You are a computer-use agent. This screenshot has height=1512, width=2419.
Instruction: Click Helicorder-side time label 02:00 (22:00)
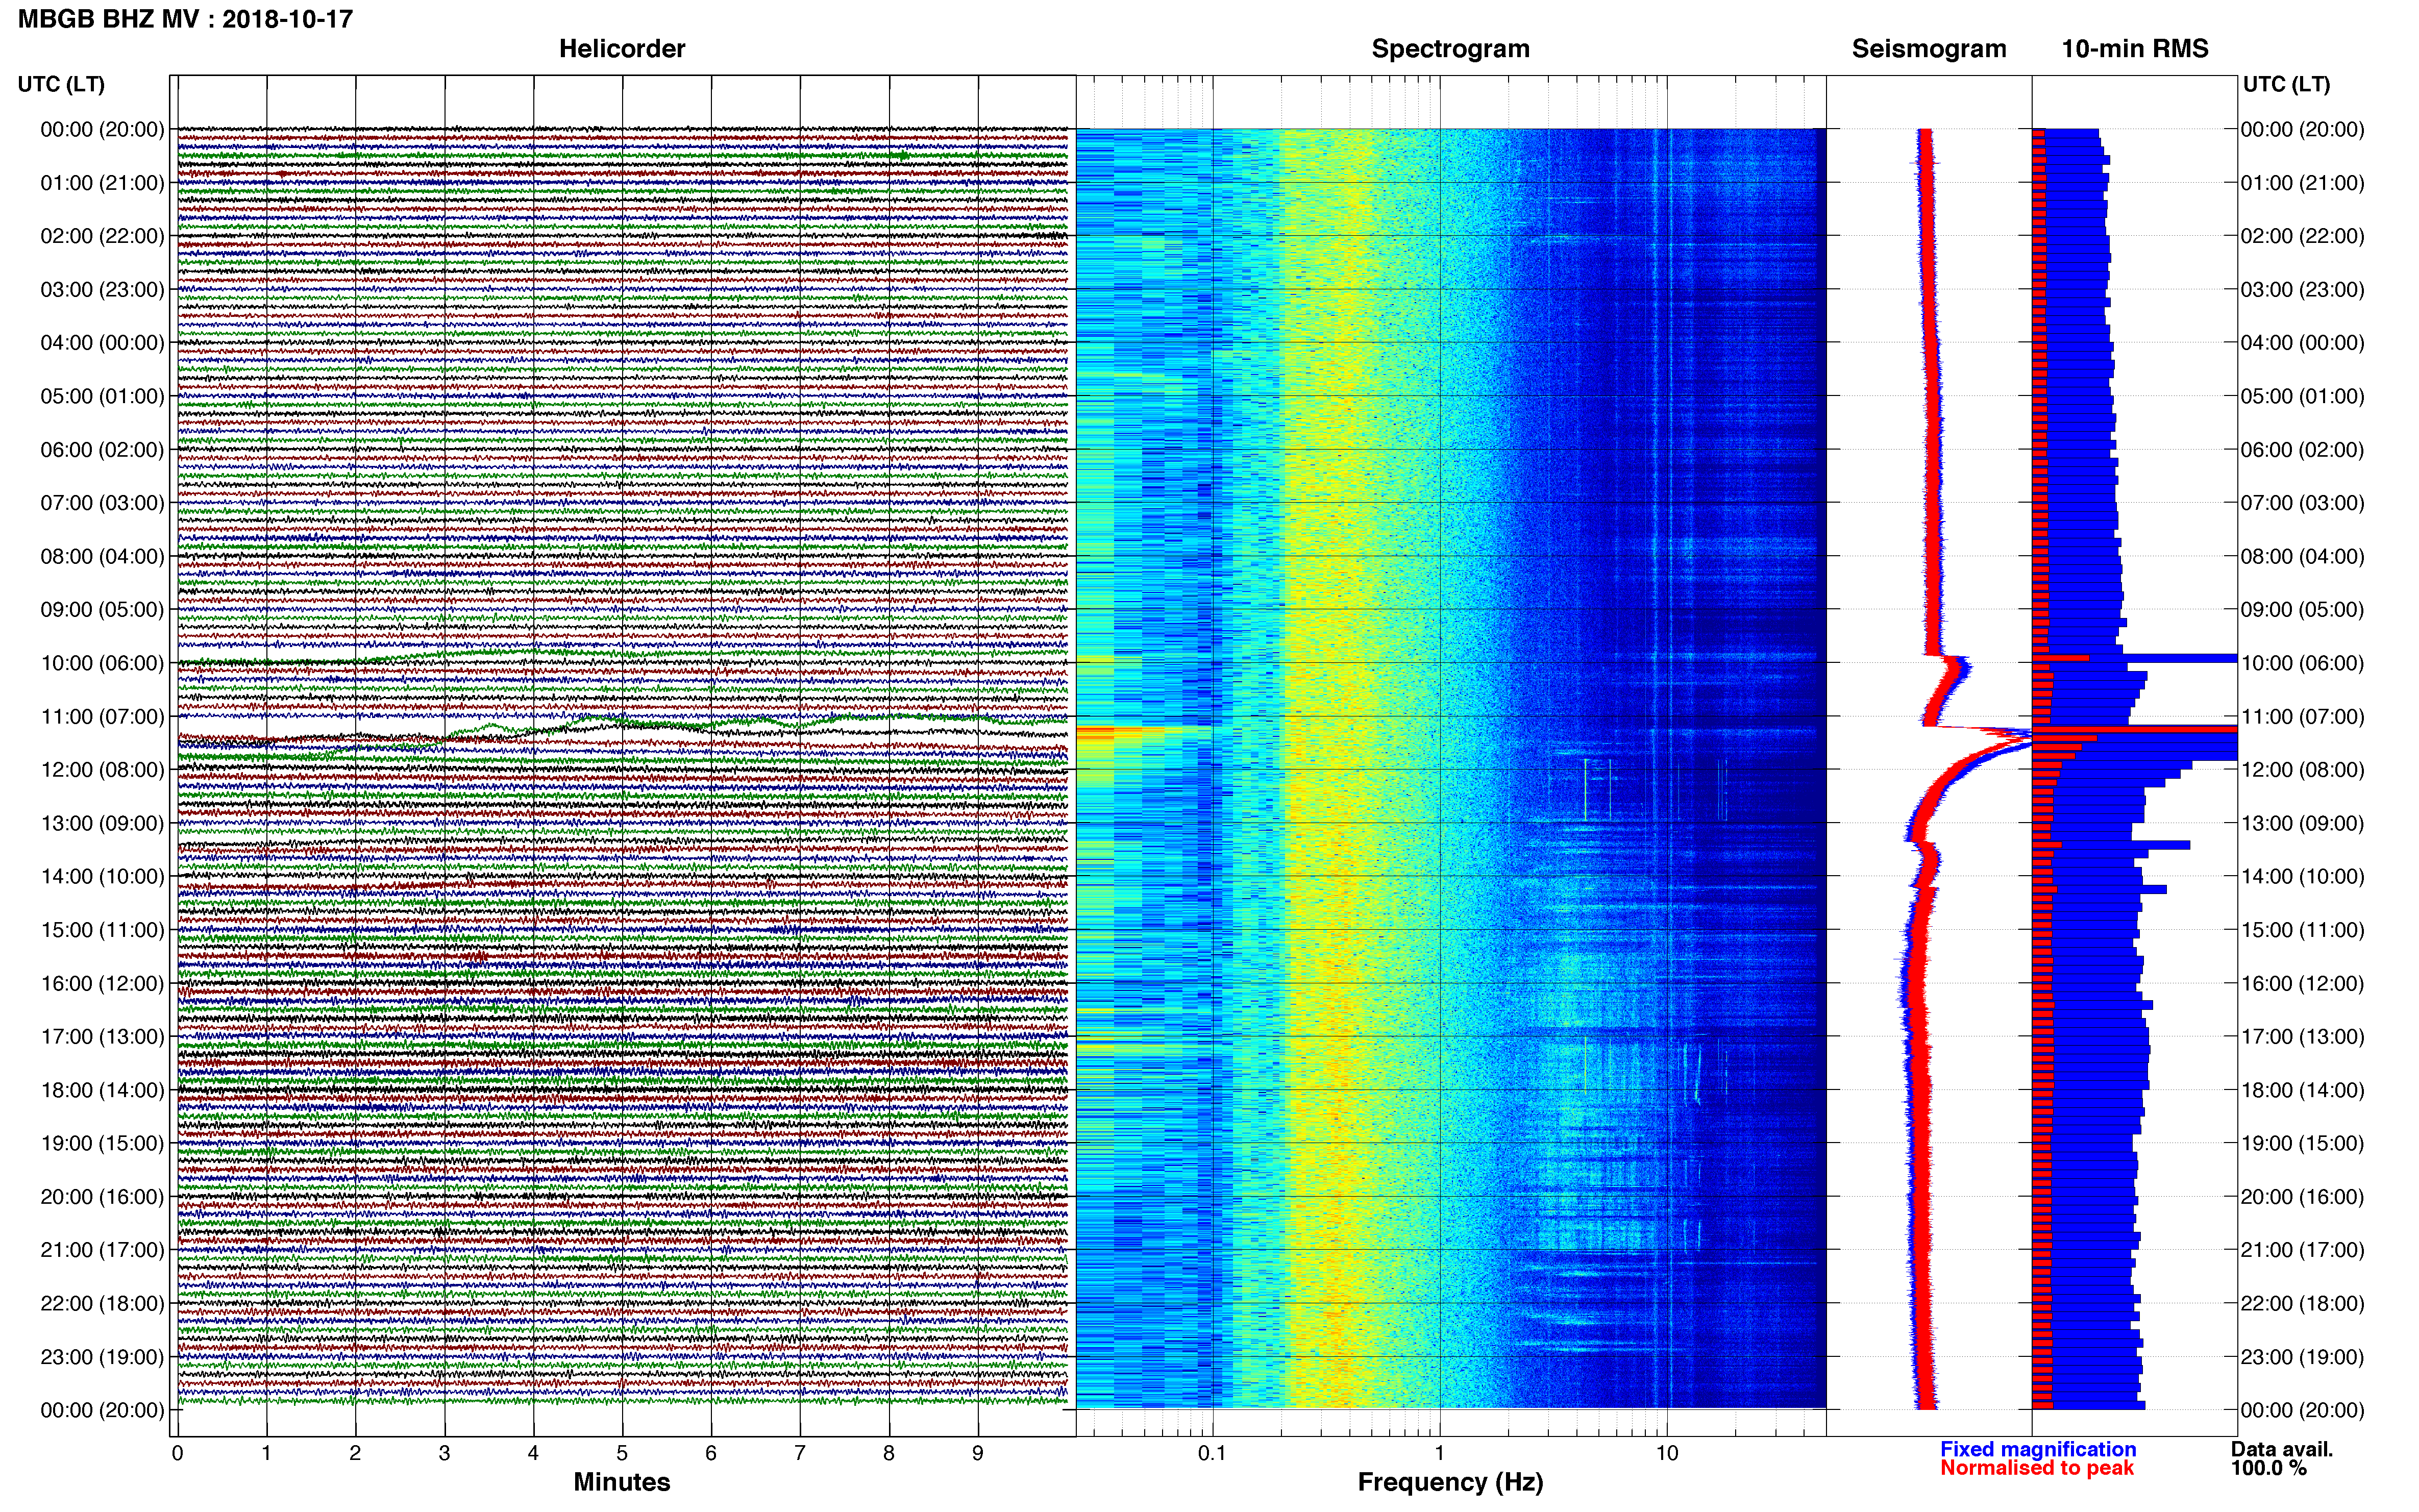tap(102, 236)
